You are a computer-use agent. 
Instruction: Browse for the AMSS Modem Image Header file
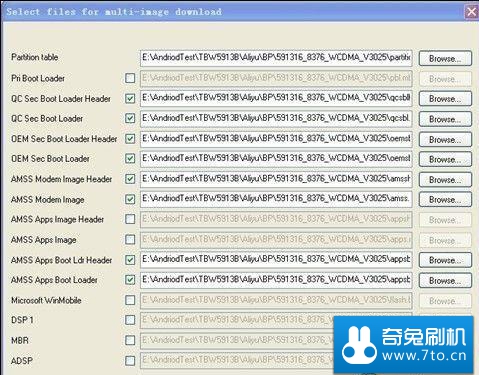445,180
